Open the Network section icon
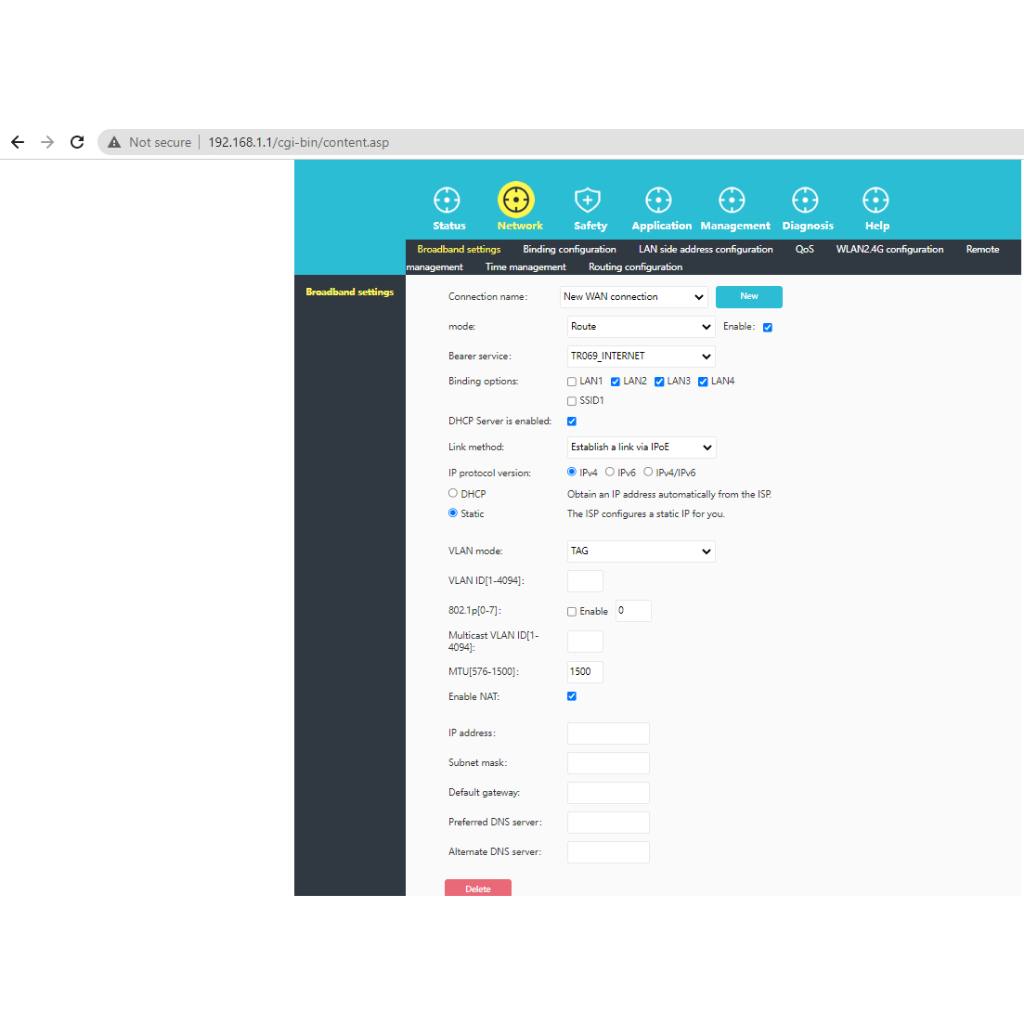Image resolution: width=1024 pixels, height=1024 pixels. tap(516, 200)
